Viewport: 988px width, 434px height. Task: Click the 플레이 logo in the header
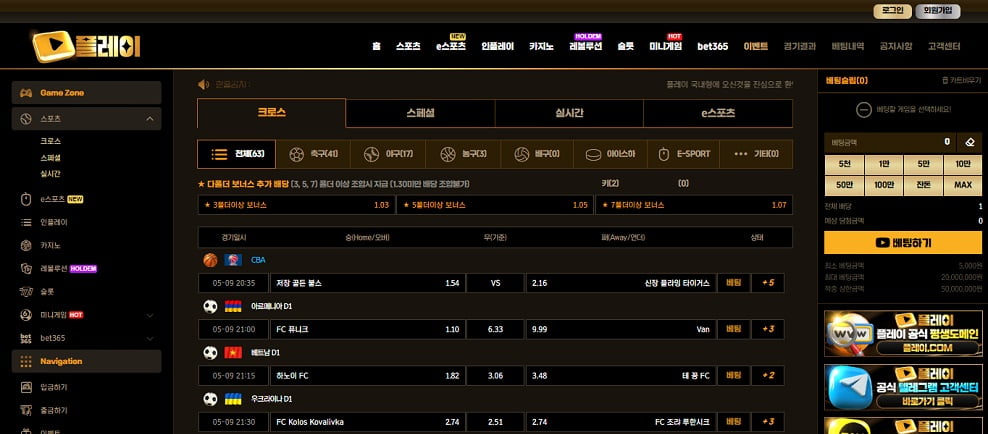(x=85, y=46)
